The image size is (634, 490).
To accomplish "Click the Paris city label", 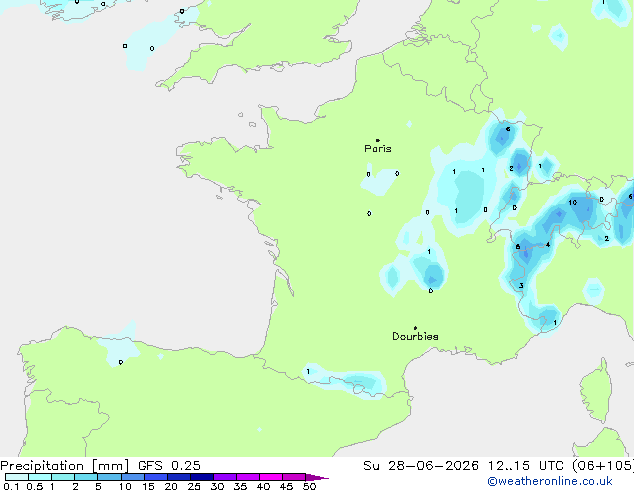I will click(x=378, y=149).
